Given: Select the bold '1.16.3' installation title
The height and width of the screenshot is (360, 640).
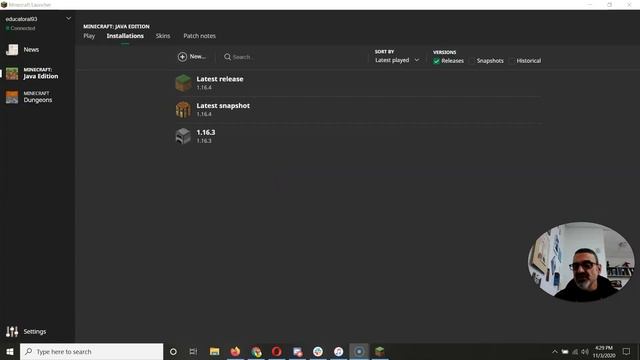Looking at the screenshot, I should [206, 132].
